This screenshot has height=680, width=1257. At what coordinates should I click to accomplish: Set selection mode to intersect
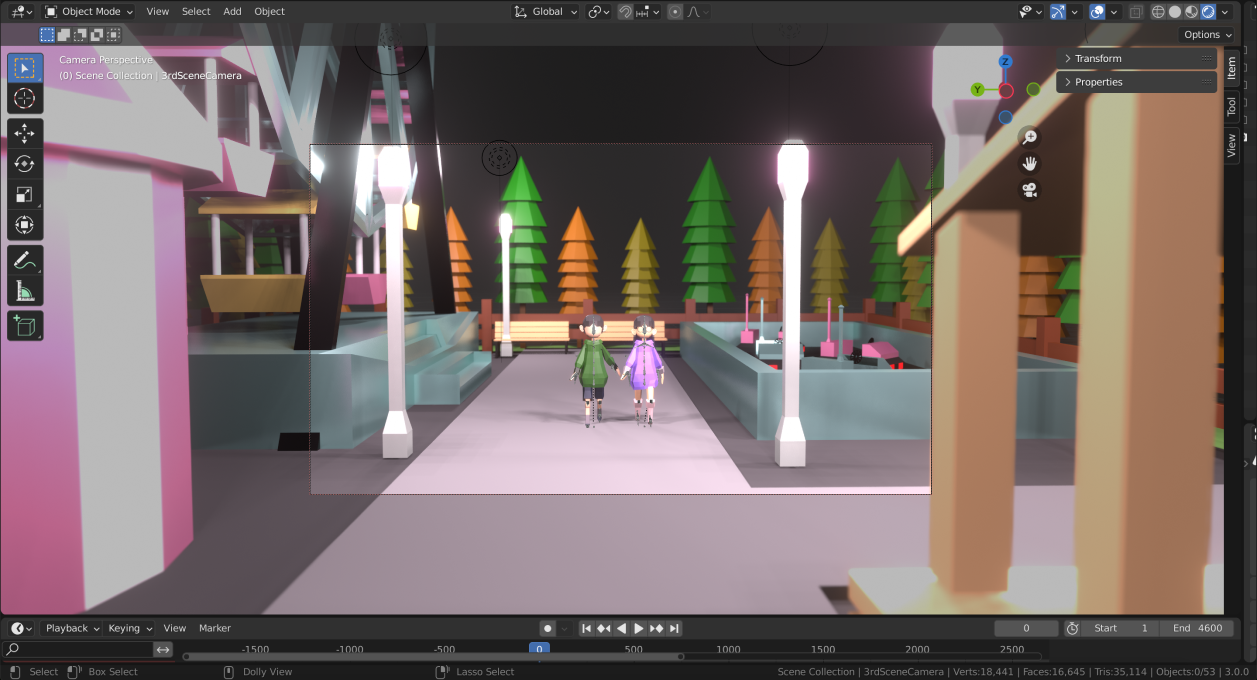click(x=113, y=35)
